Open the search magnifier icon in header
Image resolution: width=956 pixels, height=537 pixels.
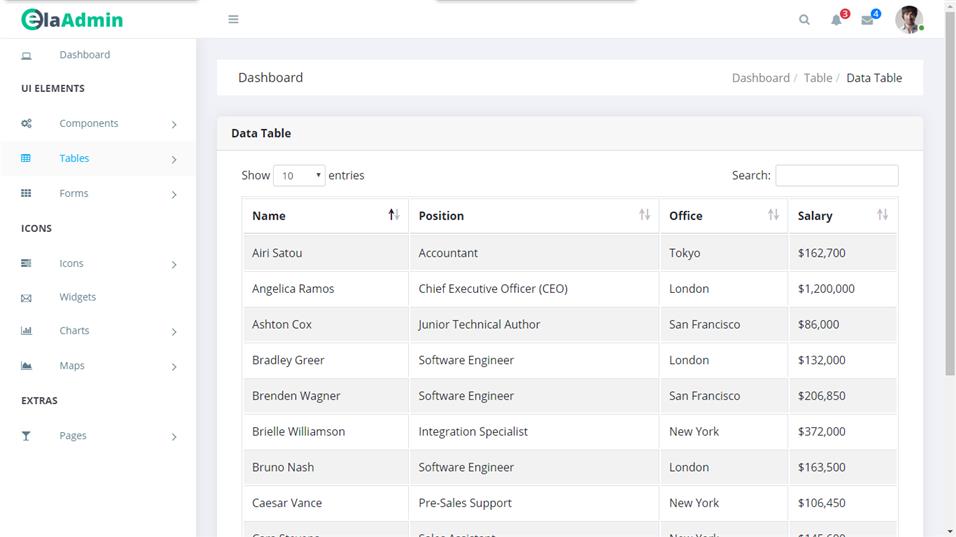tap(804, 20)
